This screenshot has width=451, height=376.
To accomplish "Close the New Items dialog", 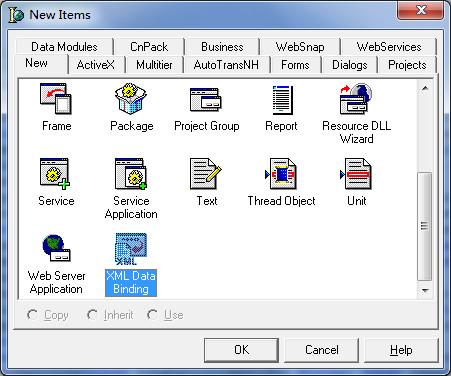I will tap(421, 10).
